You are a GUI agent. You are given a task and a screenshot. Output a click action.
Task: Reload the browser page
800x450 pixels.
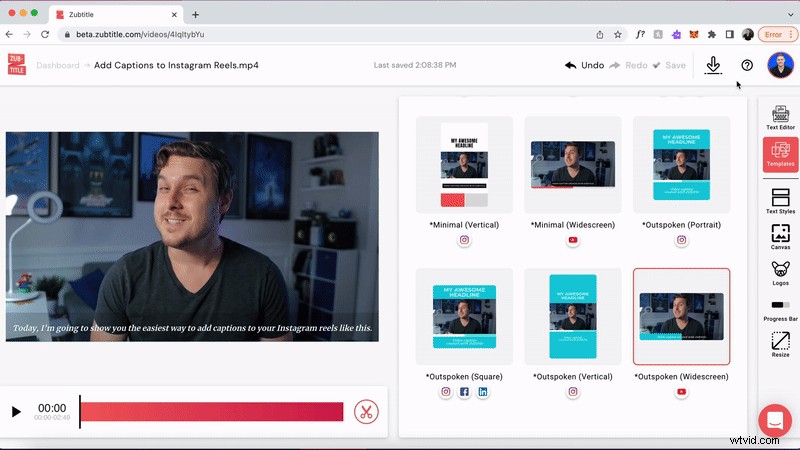(x=45, y=34)
